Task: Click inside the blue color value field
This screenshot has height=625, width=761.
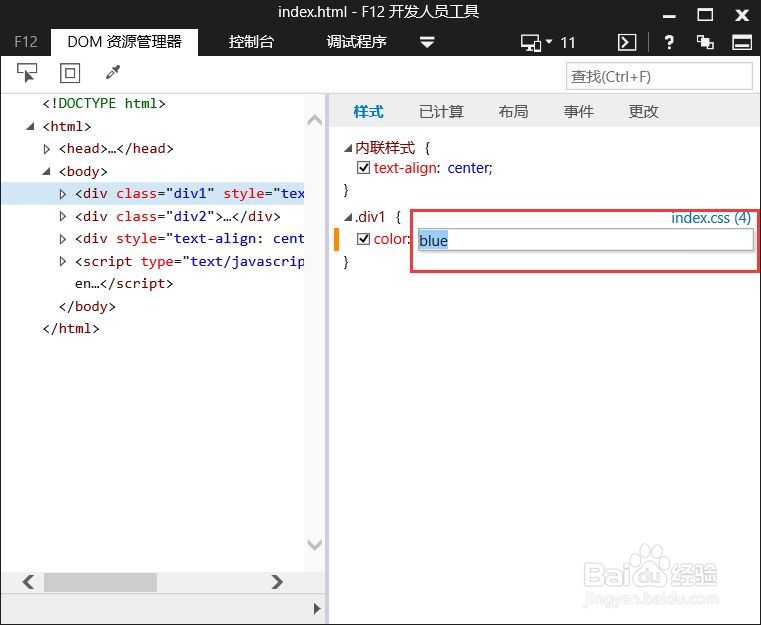Action: [585, 240]
